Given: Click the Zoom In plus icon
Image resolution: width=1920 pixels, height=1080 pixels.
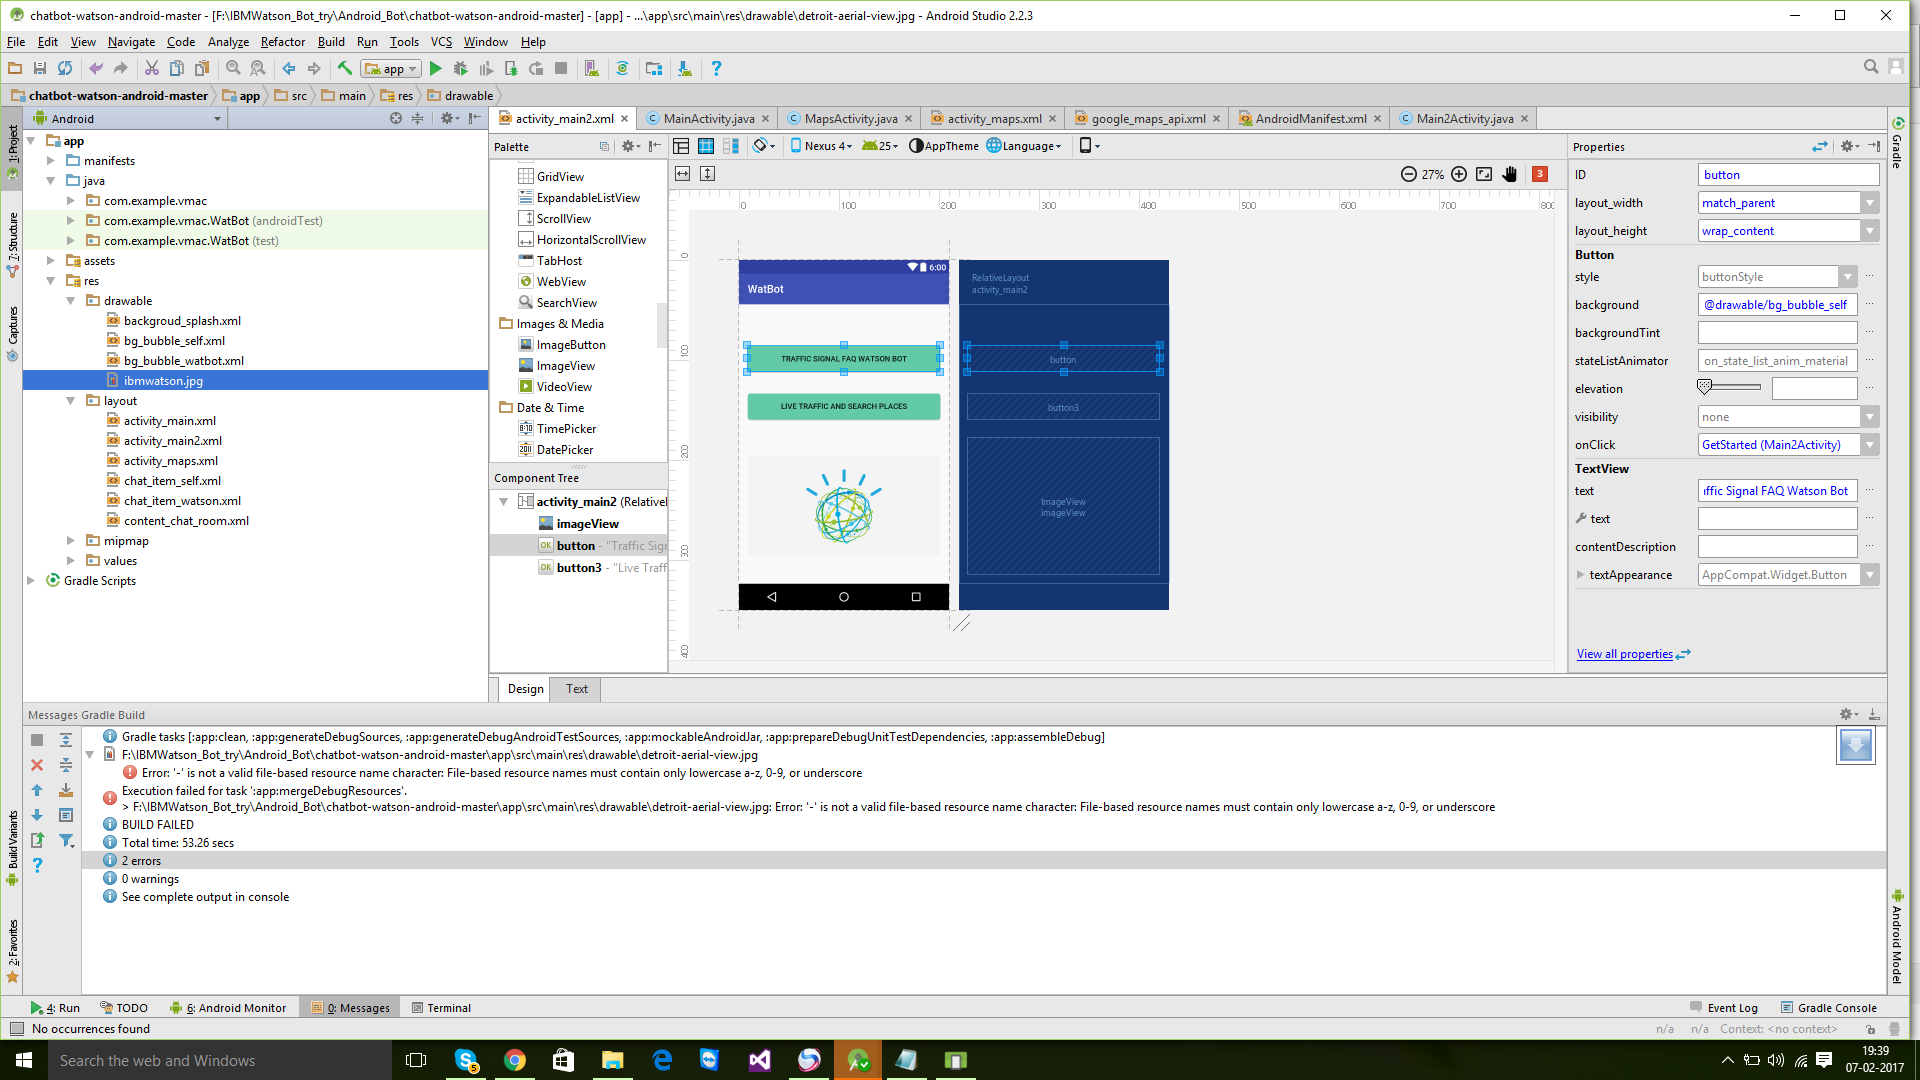Looking at the screenshot, I should (x=1459, y=174).
